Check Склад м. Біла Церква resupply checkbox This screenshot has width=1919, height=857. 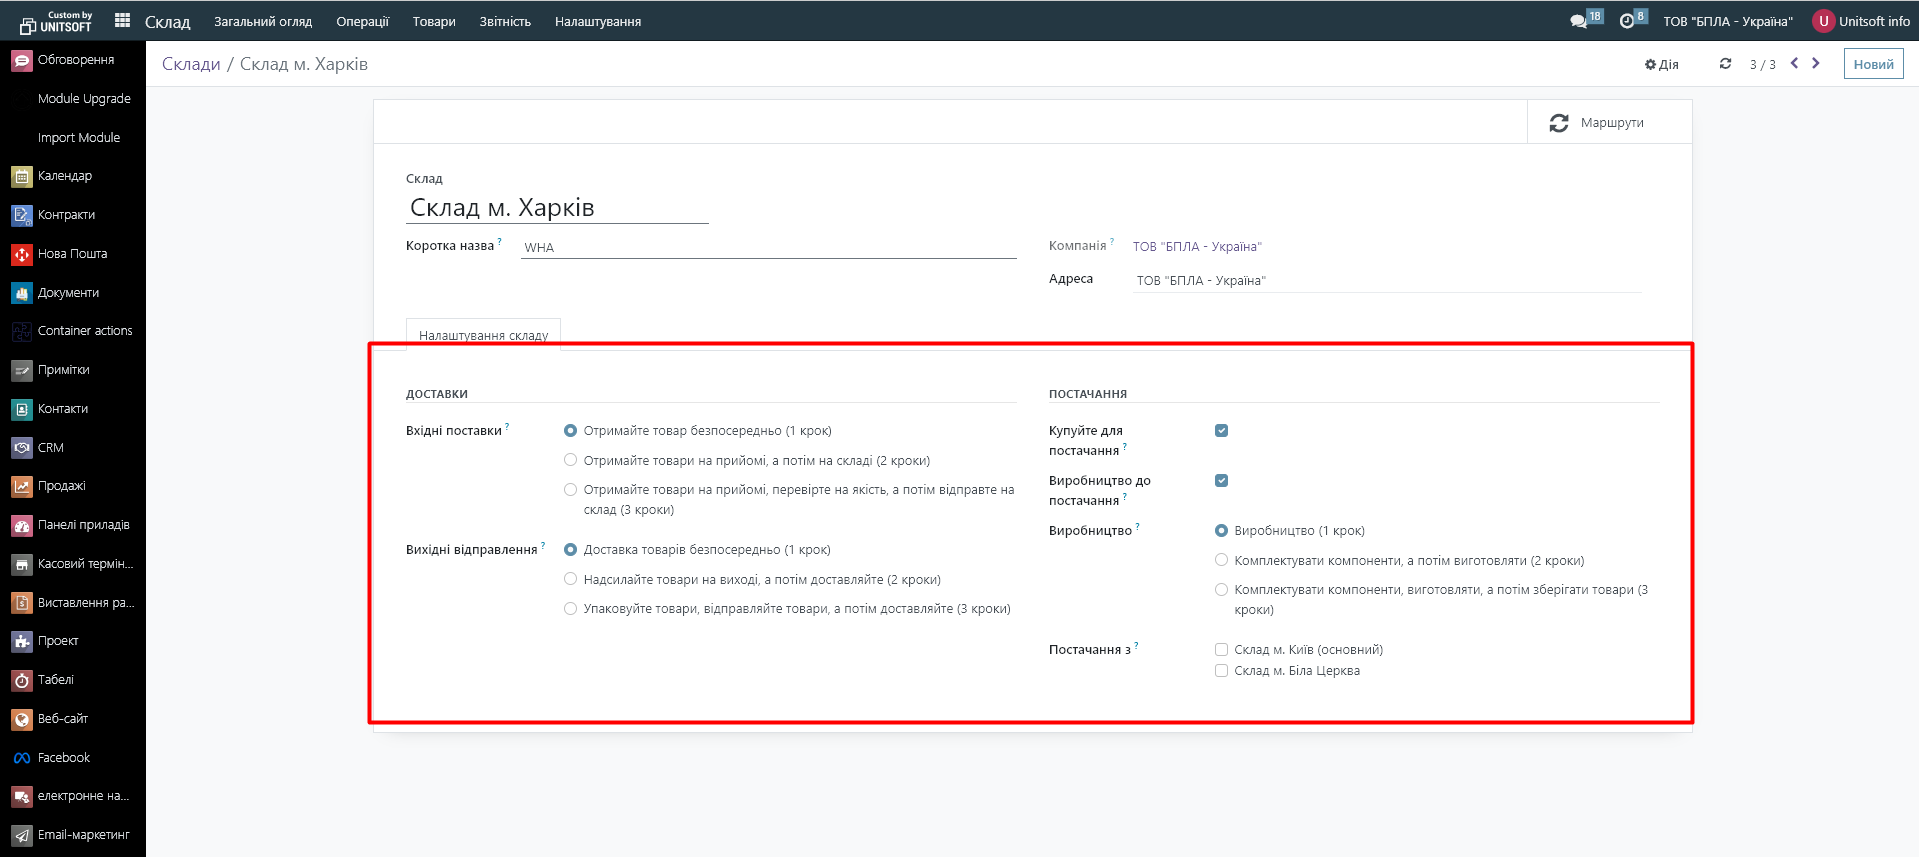tap(1221, 671)
